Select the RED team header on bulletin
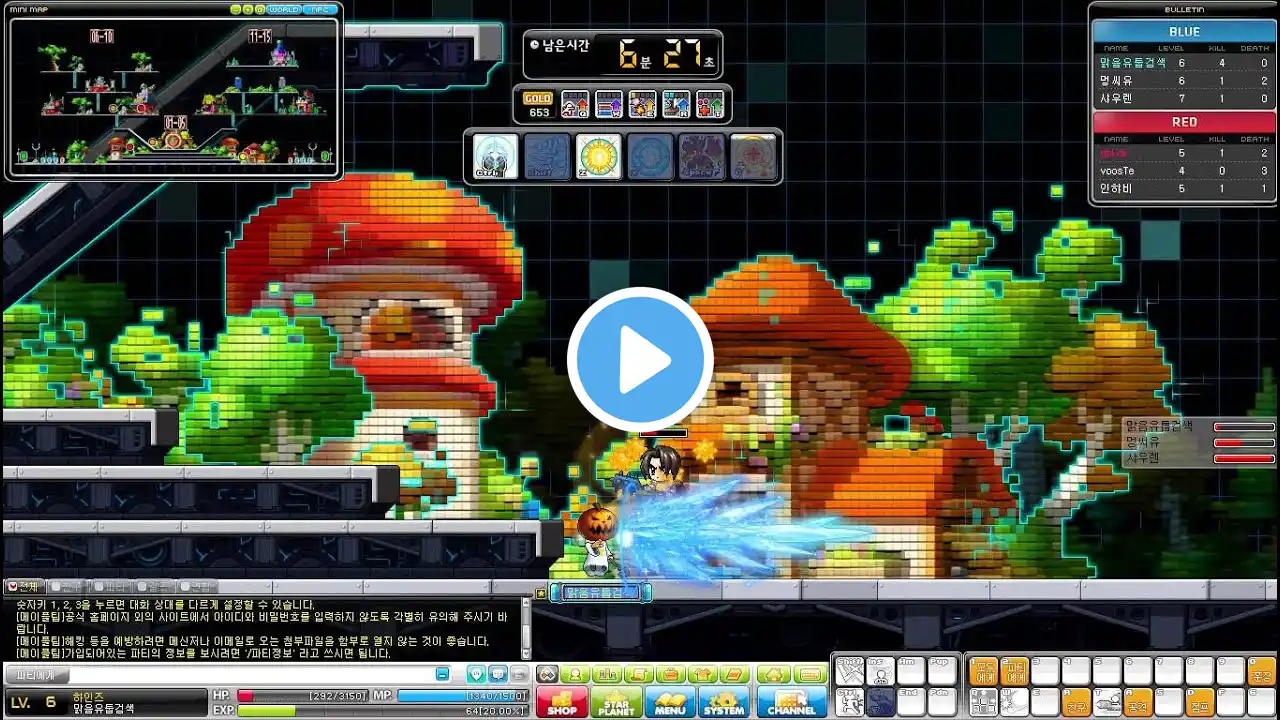Viewport: 1280px width, 720px height. click(1184, 122)
